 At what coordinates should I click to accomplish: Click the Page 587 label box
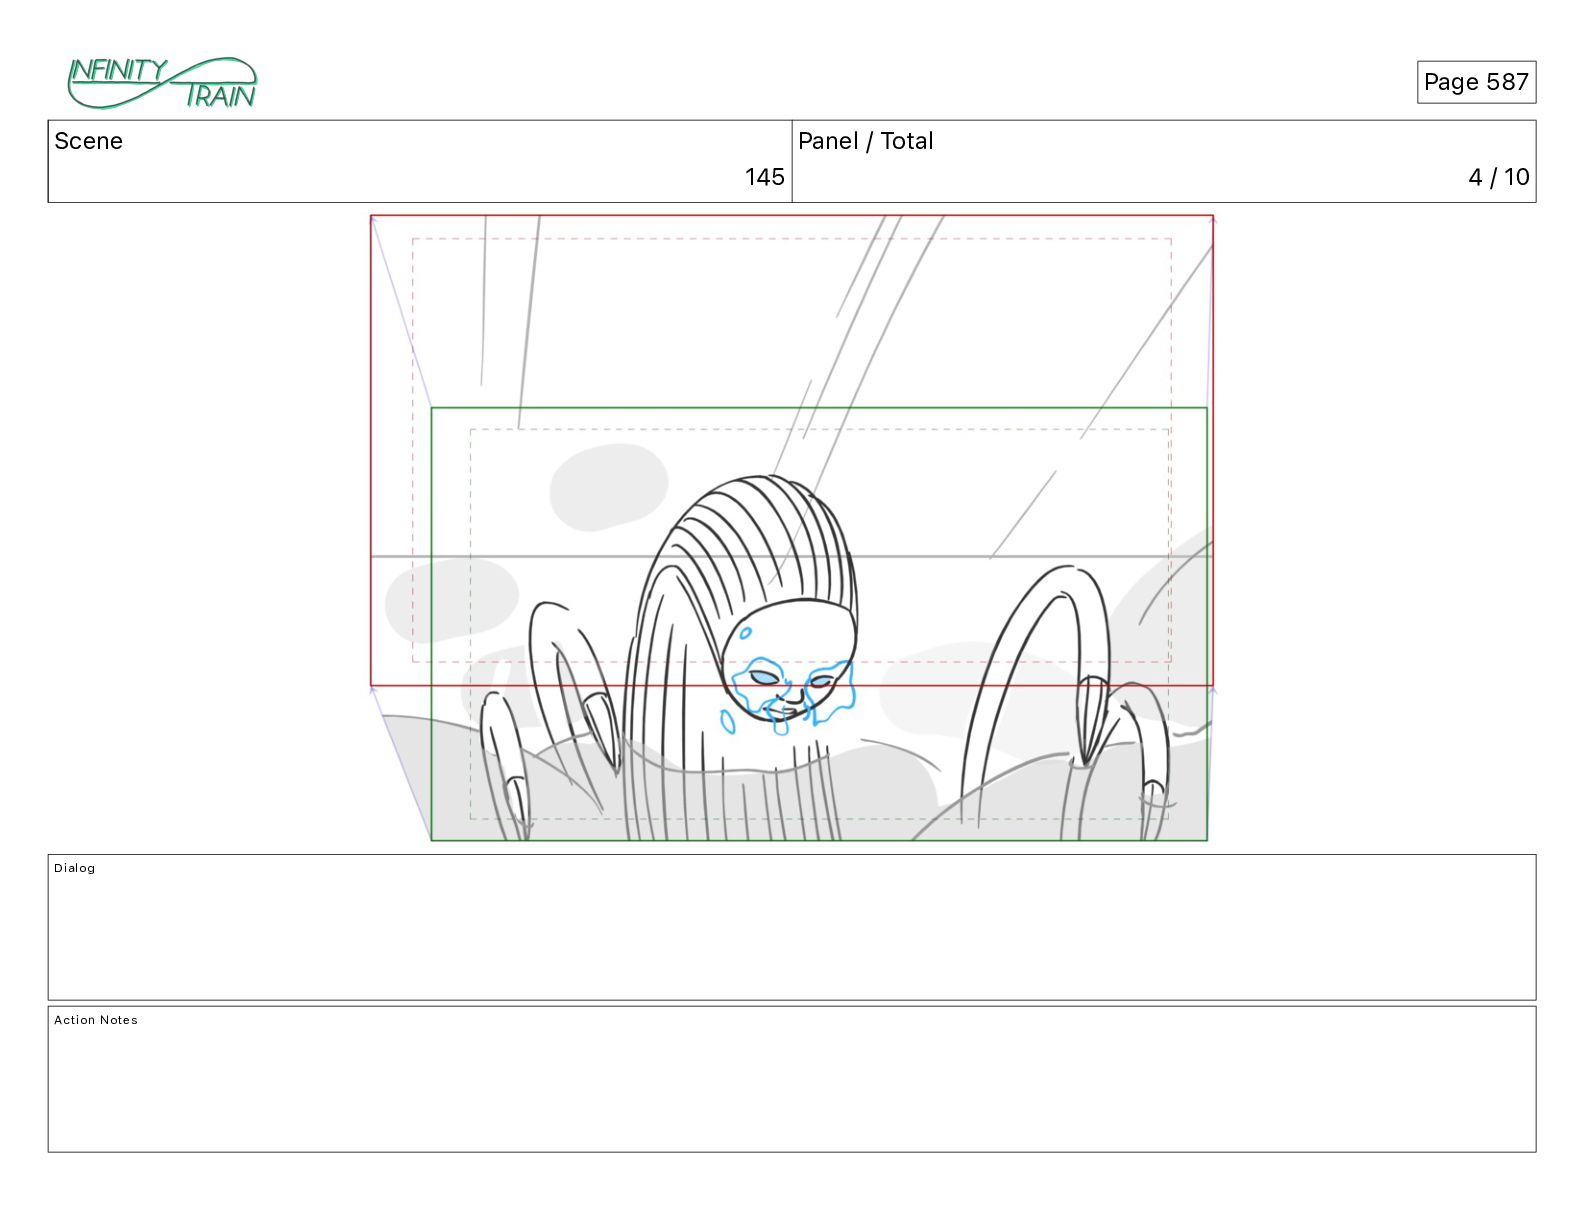coord(1476,82)
